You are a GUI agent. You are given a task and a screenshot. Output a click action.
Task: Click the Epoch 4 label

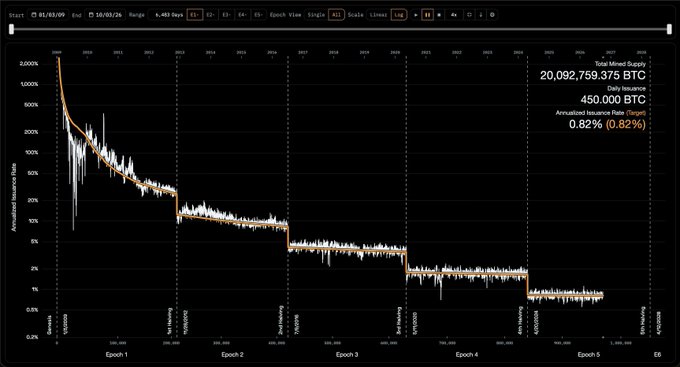point(467,354)
